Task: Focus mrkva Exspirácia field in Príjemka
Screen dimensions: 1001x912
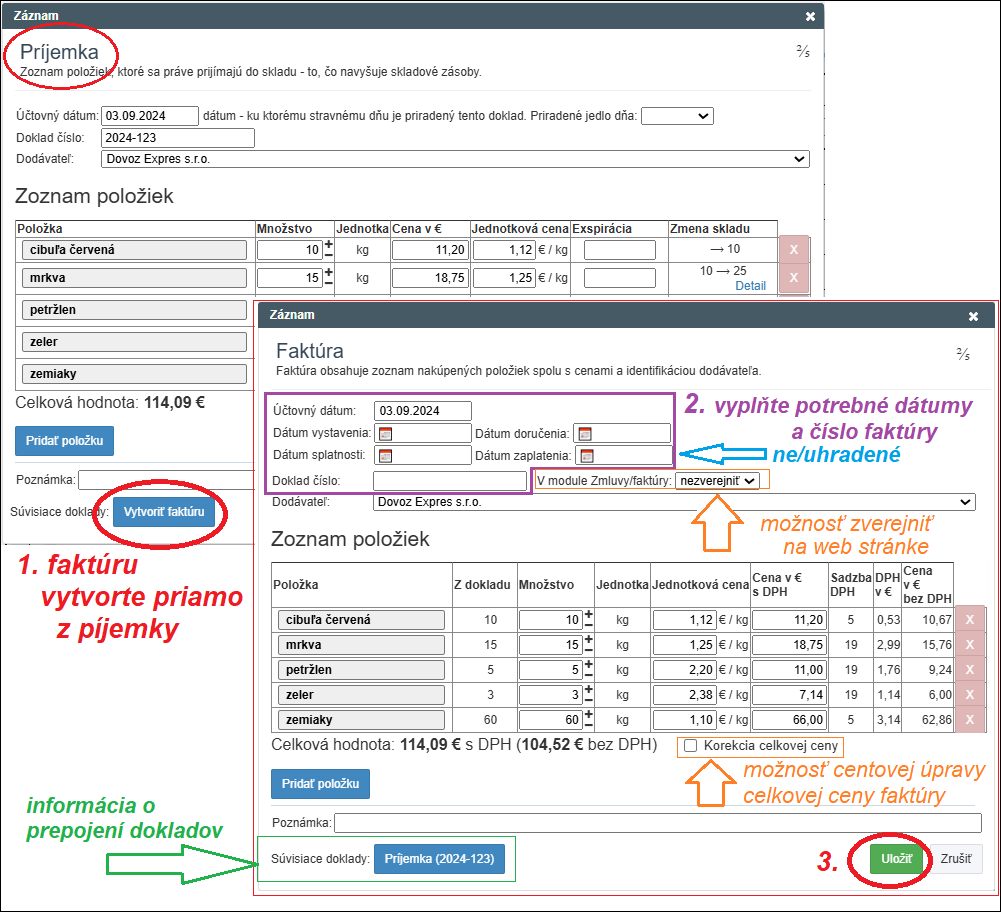Action: [620, 278]
